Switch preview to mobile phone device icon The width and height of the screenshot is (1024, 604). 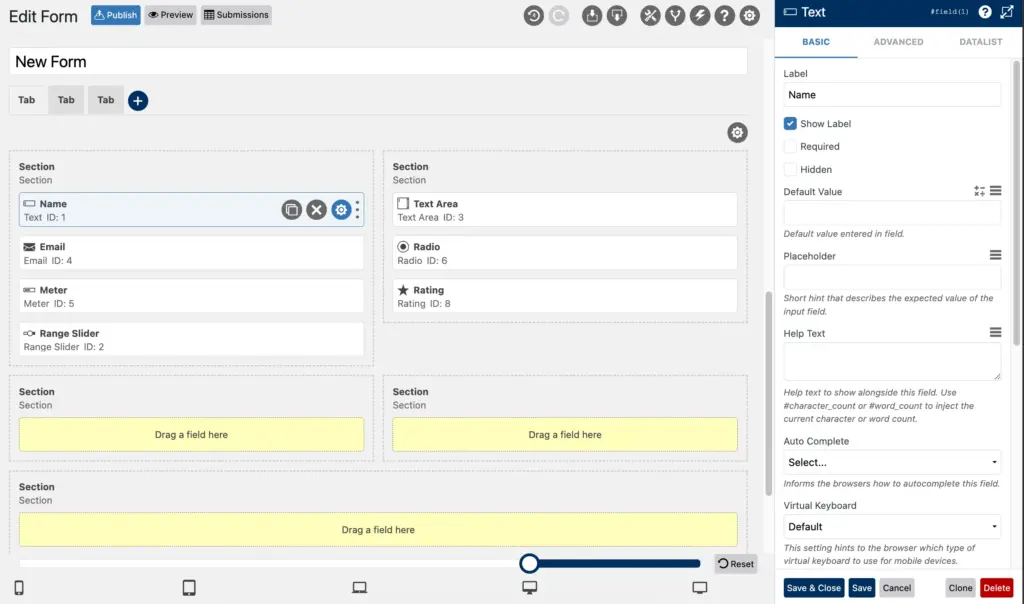(20, 589)
